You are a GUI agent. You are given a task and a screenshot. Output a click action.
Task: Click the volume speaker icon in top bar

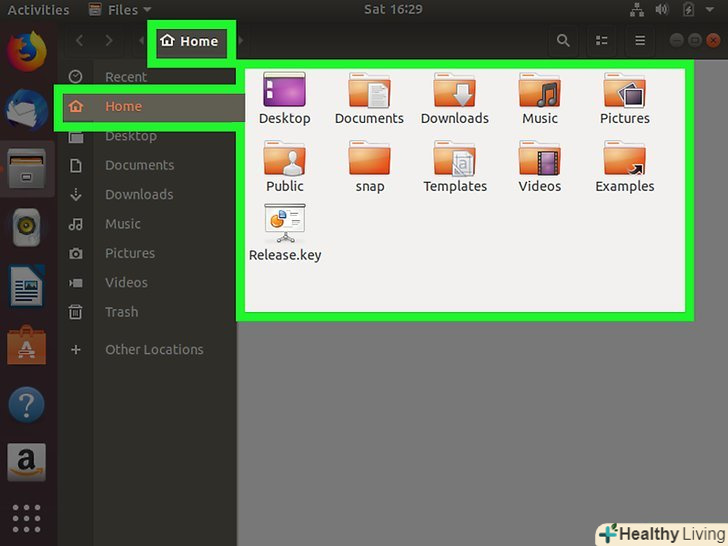pyautogui.click(x=662, y=9)
